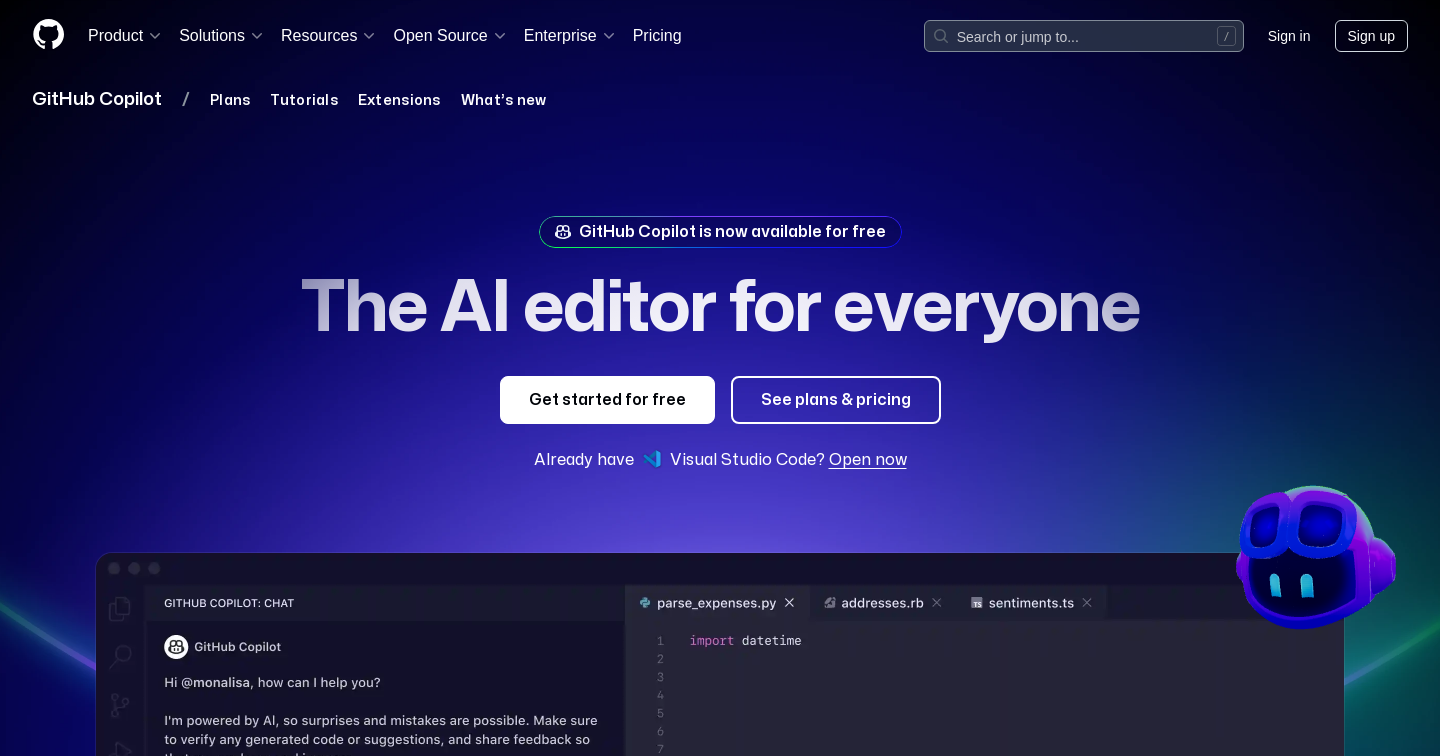Click the heading The AI editor for everyone
1440x756 pixels.
coord(720,306)
